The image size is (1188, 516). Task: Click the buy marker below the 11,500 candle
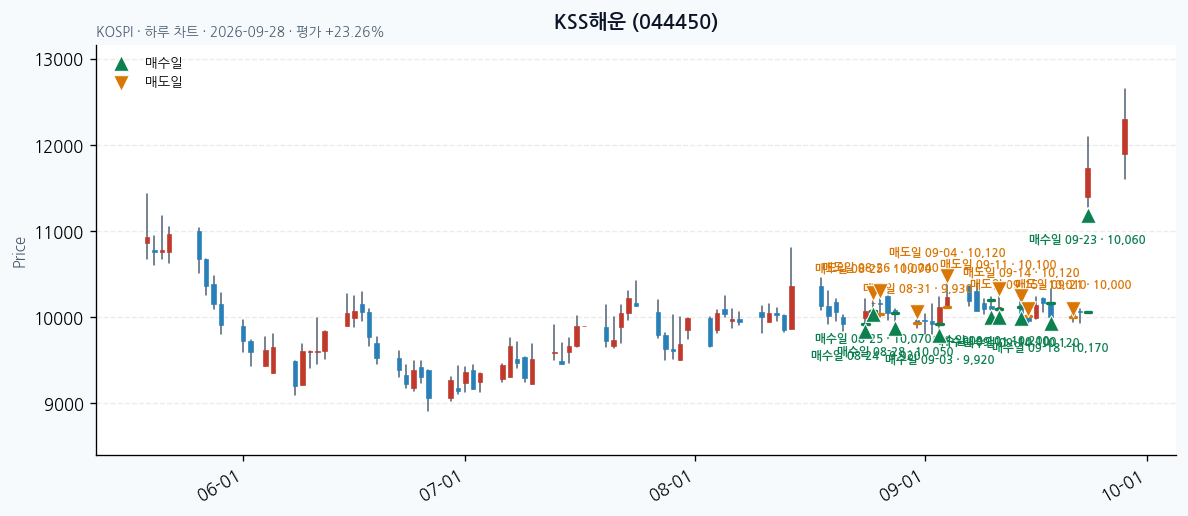[1088, 216]
